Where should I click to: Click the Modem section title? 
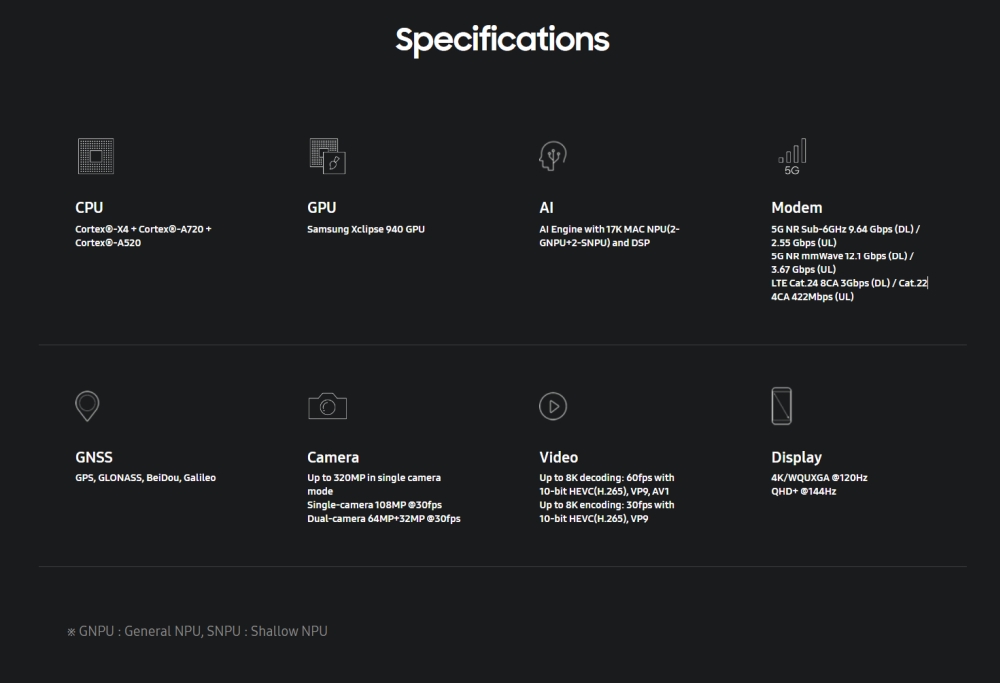[796, 208]
